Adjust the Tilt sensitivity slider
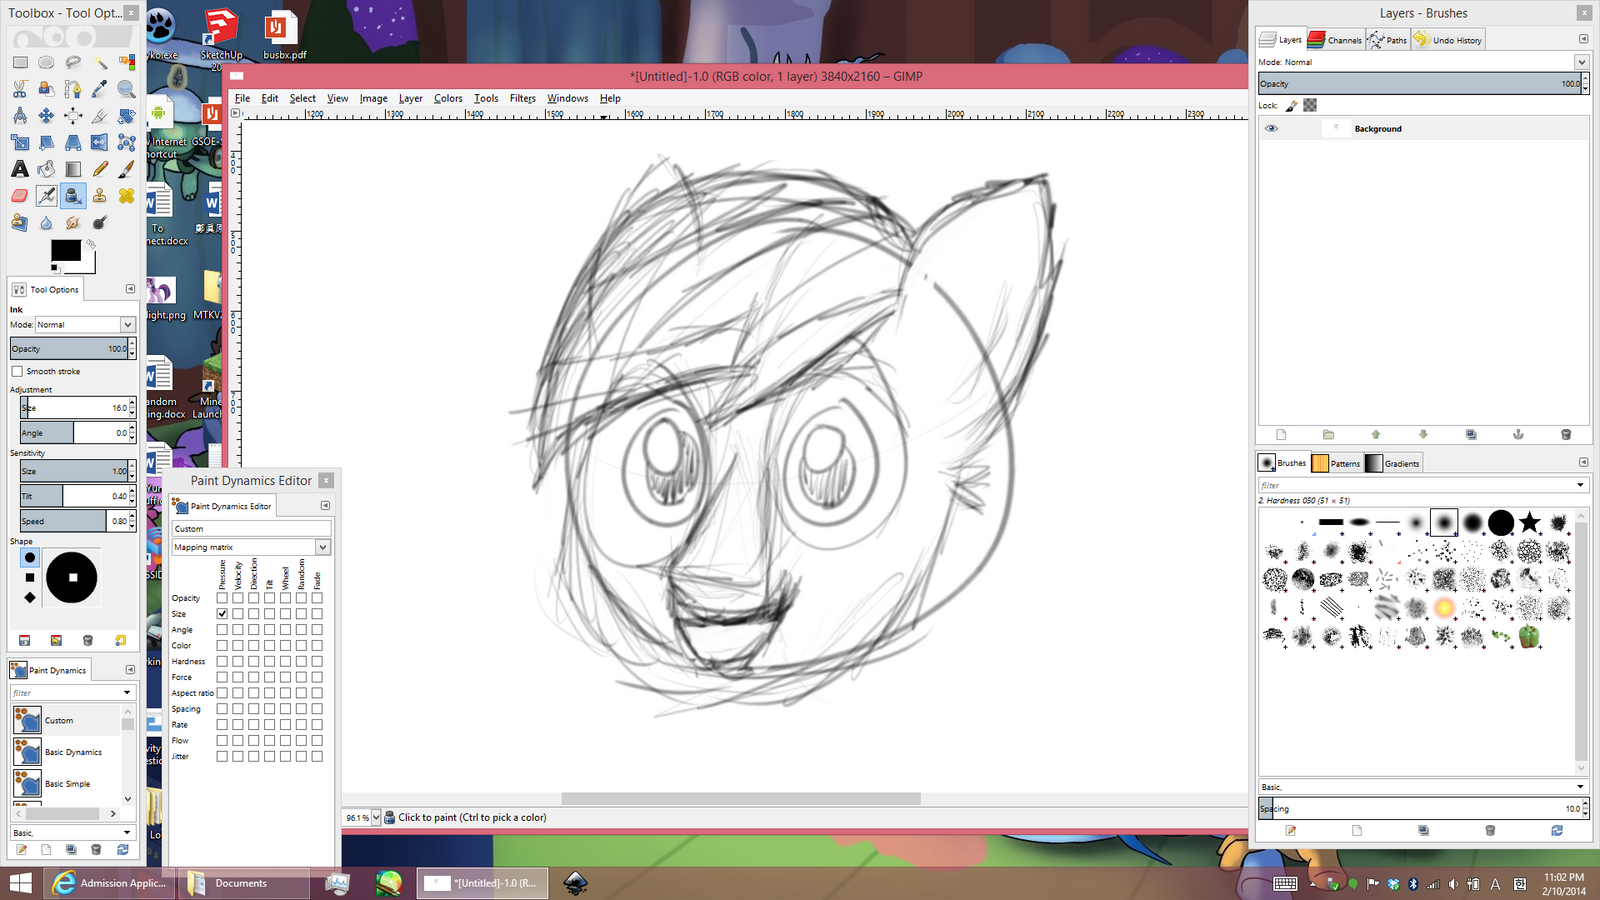 tap(73, 496)
